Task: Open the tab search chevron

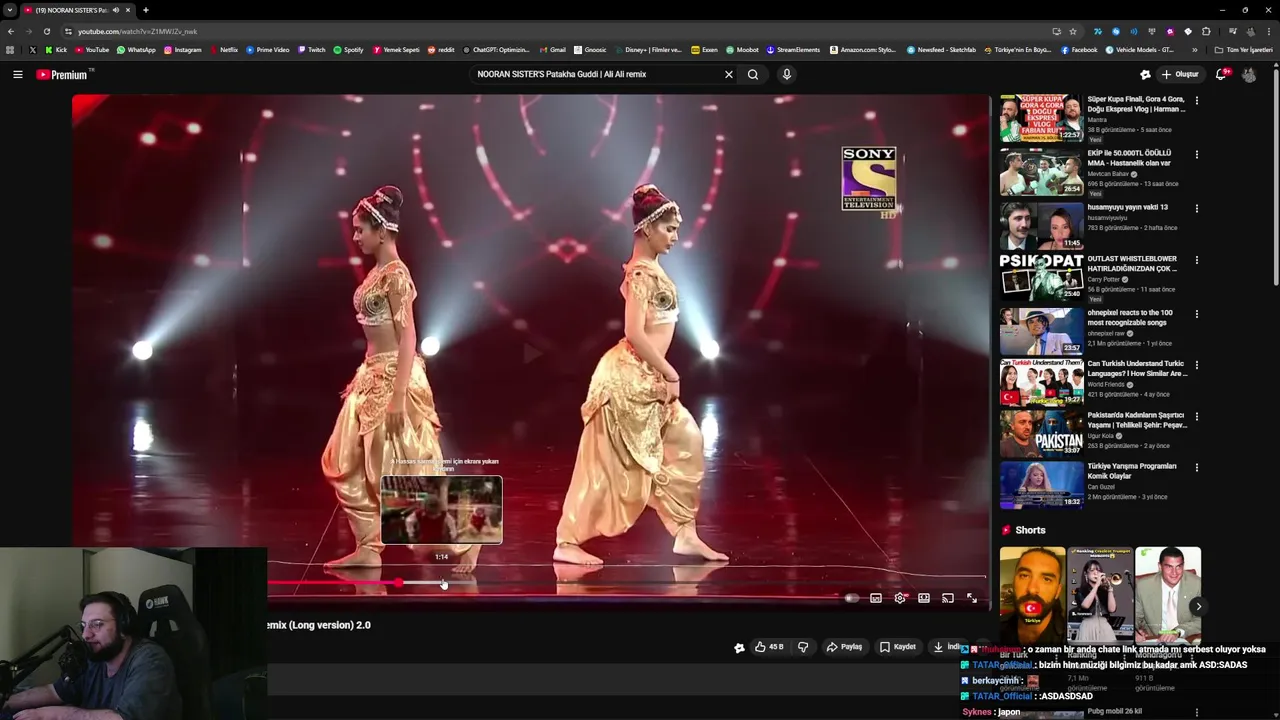Action: click(9, 10)
